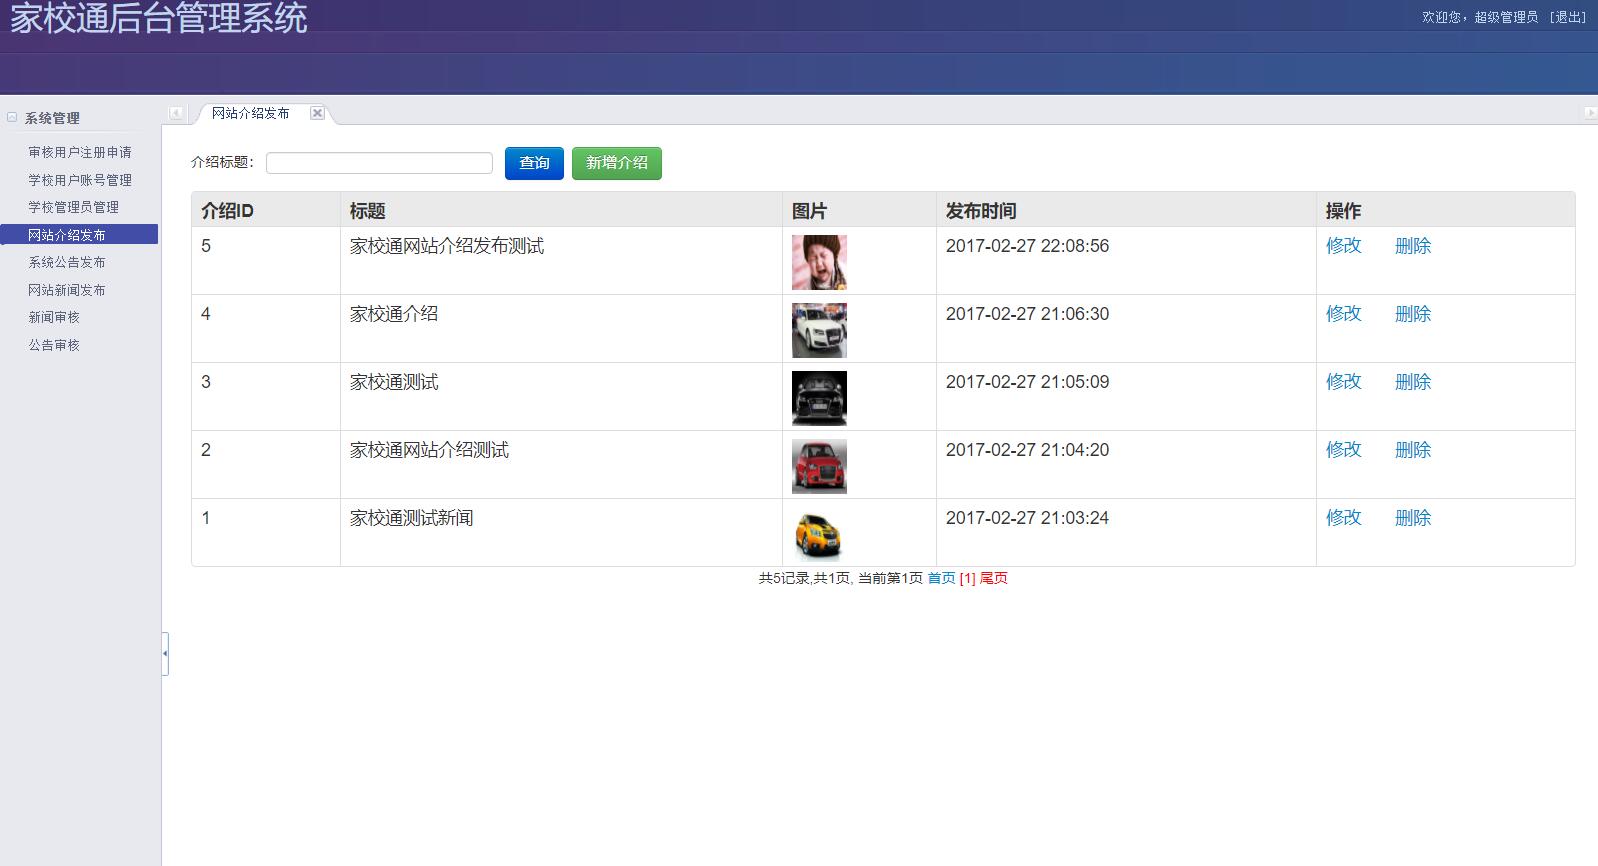
Task: Go to 尾页 in pagination
Action: click(994, 578)
